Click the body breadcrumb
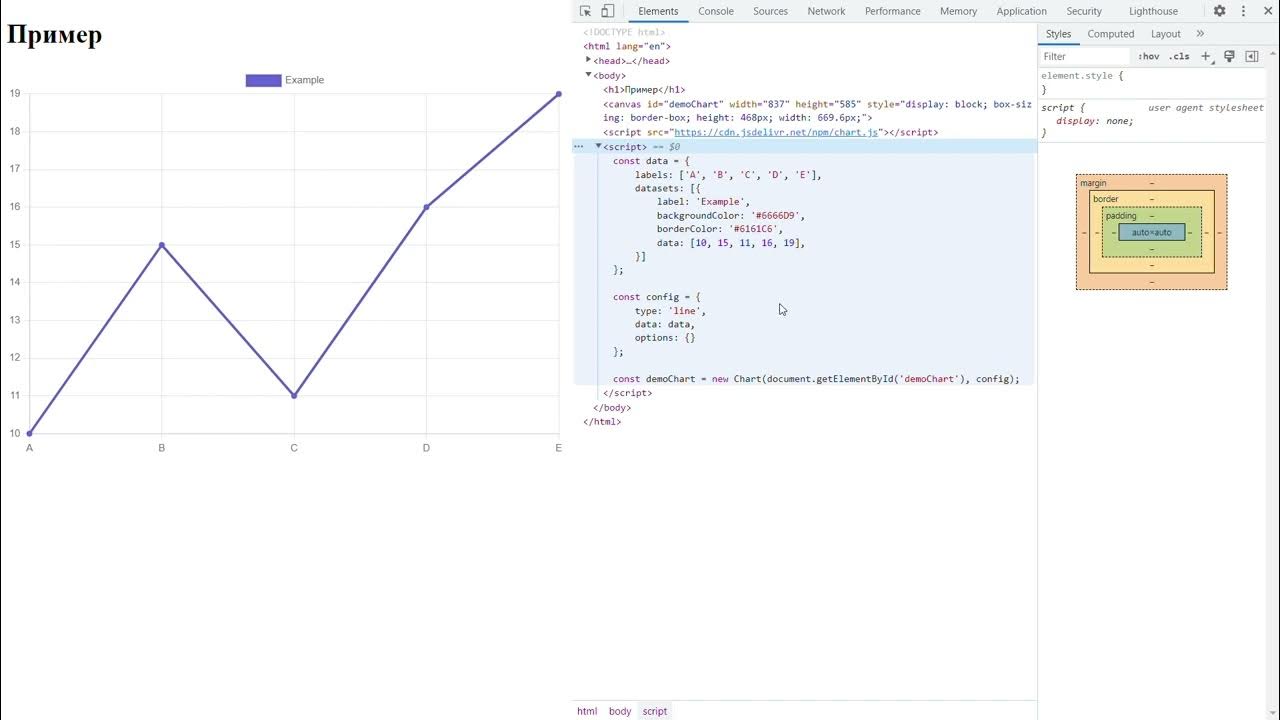Image resolution: width=1280 pixels, height=720 pixels. [x=620, y=711]
